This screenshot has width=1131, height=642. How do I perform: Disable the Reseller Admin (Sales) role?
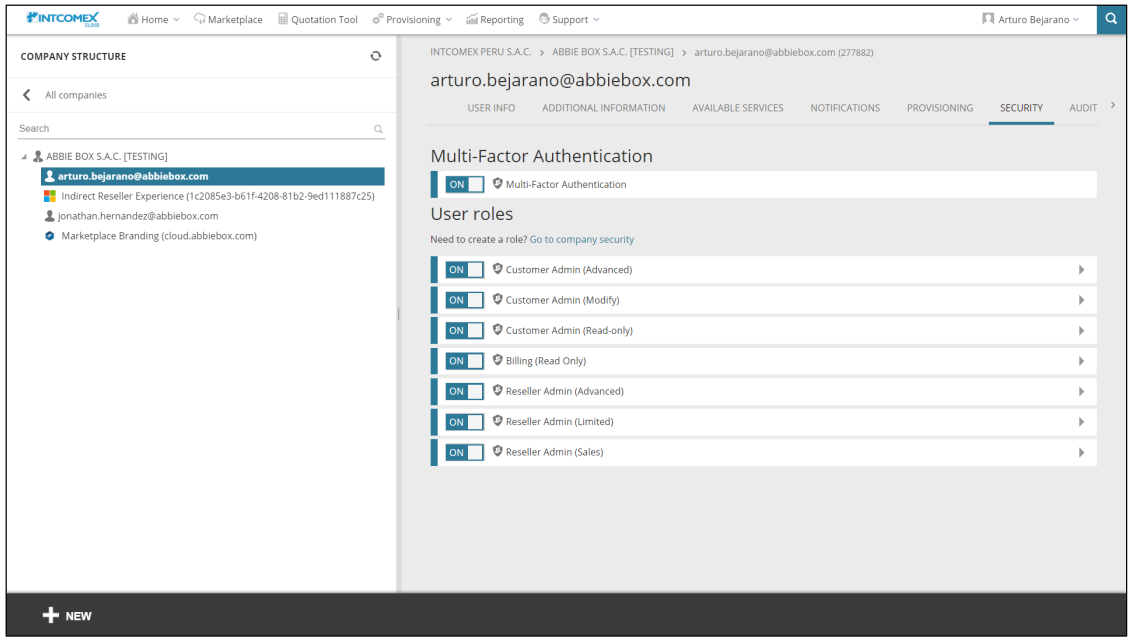(x=465, y=452)
